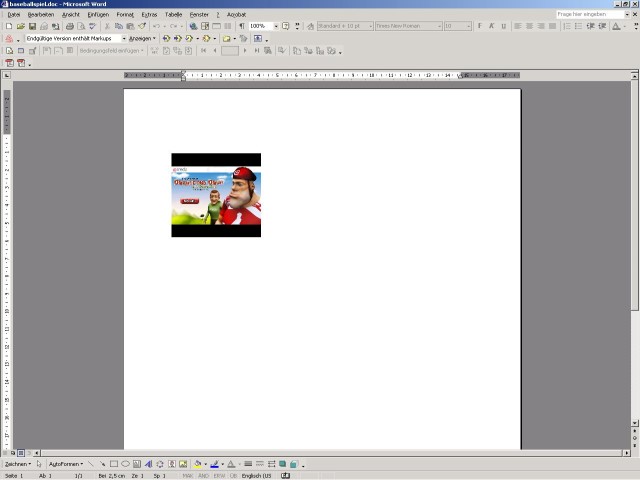Select the line drawing tool
Image resolution: width=640 pixels, height=480 pixels.
pyautogui.click(x=91, y=464)
